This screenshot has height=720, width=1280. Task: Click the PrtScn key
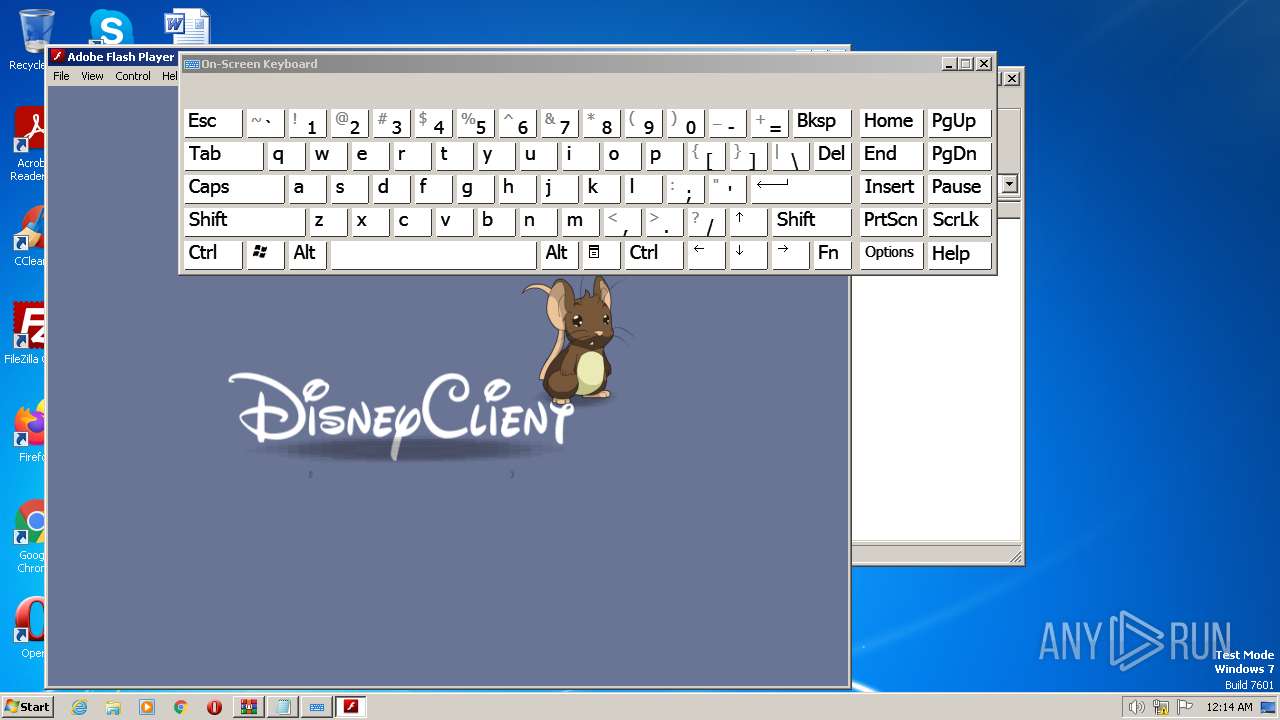(891, 221)
